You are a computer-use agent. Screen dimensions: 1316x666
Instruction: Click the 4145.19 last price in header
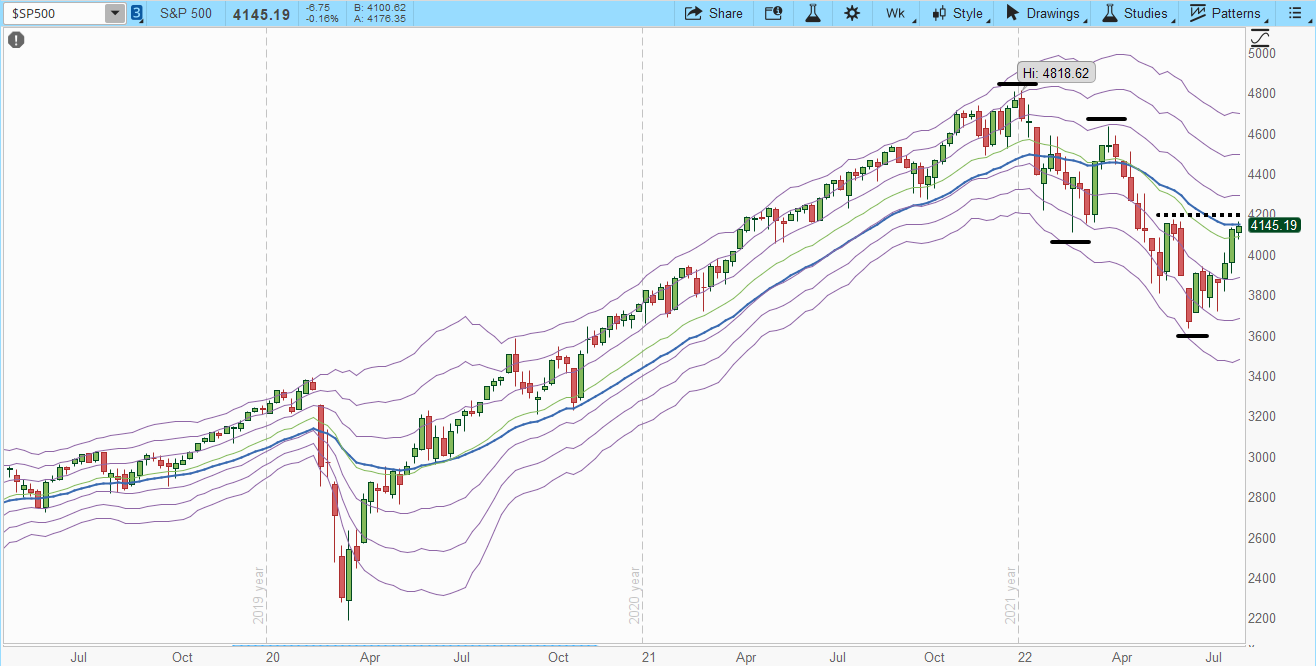tap(261, 14)
